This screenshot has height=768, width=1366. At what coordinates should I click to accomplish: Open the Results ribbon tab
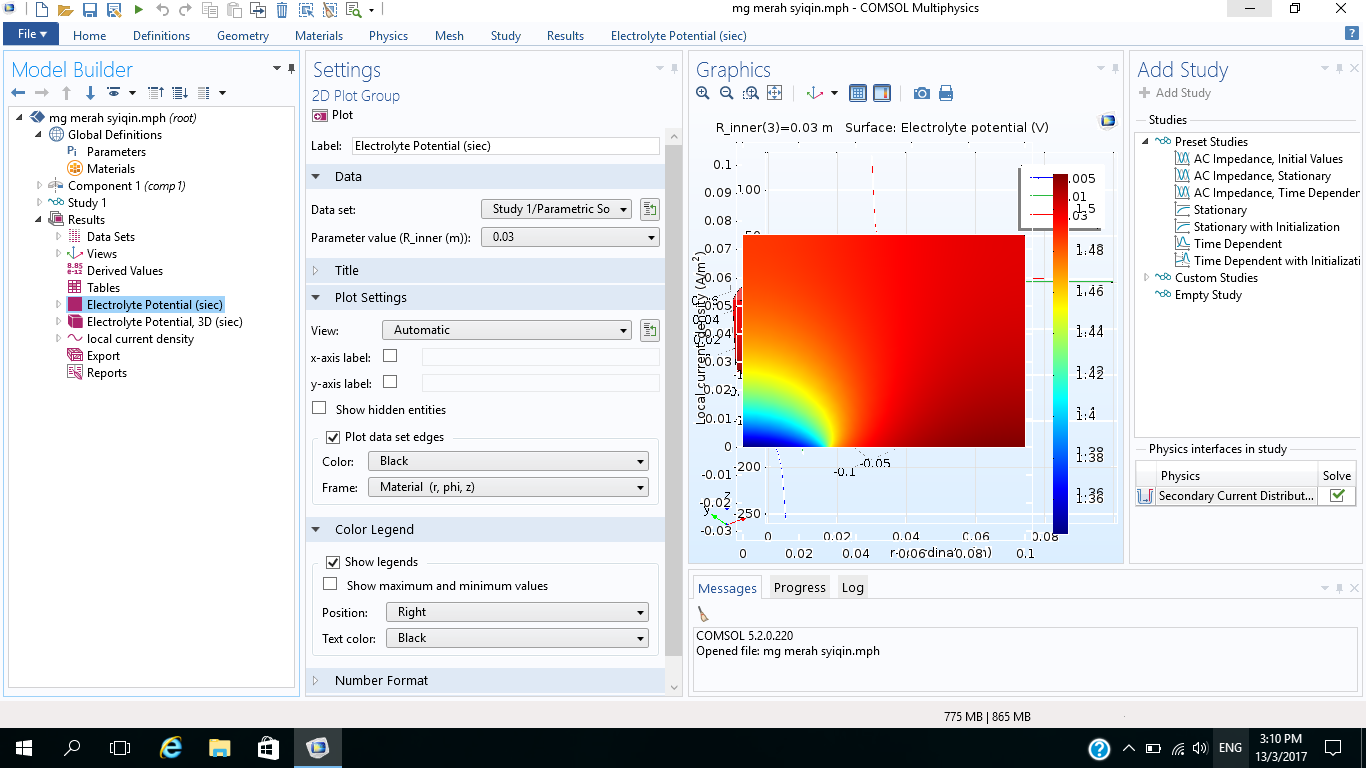coord(565,35)
